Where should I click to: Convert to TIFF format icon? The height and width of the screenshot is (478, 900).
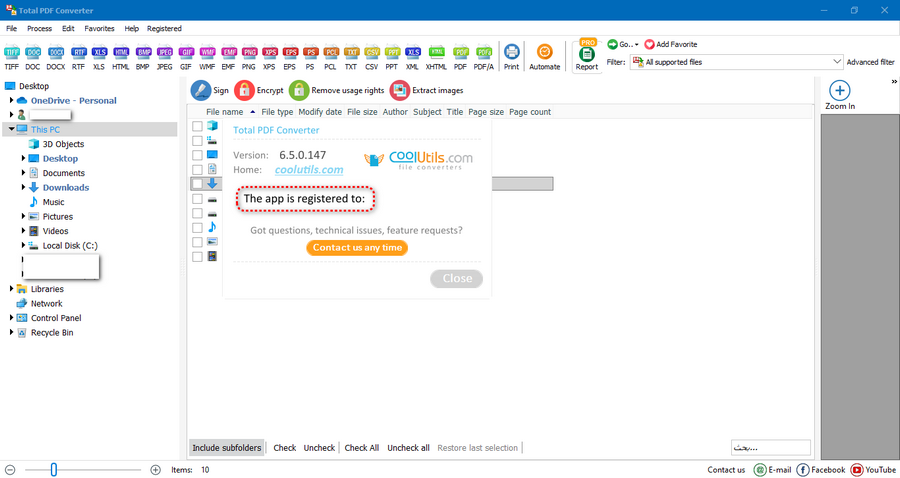coord(11,52)
